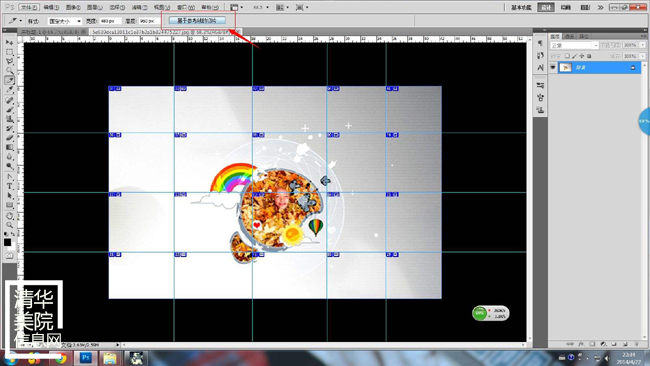Open the collapsed Paragraph panel icon
650x366 pixels.
pos(540,43)
